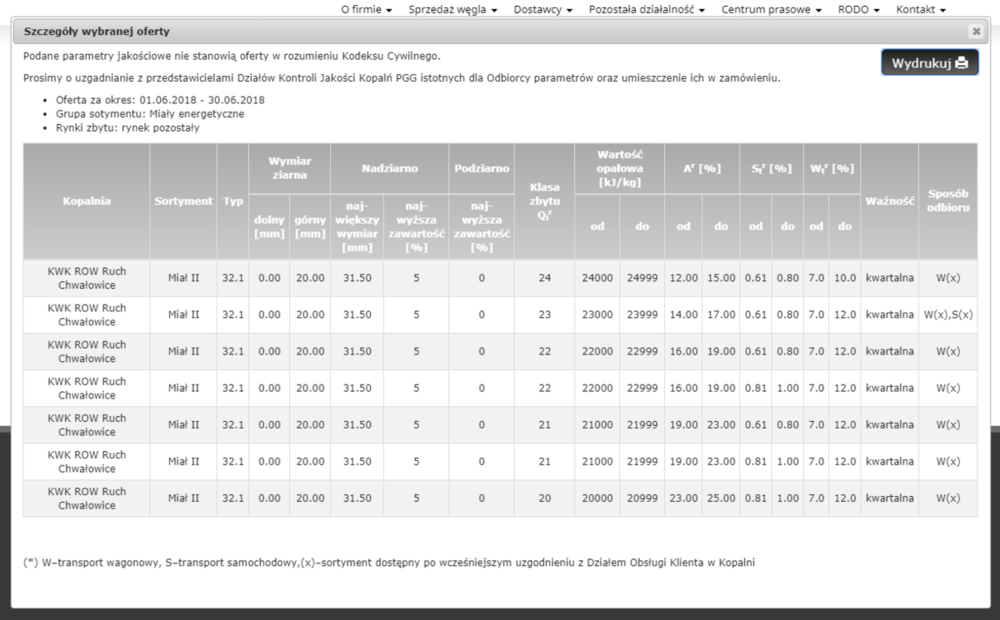This screenshot has height=620, width=1000.
Task: Click the Wydrukuj print button
Action: (929, 63)
